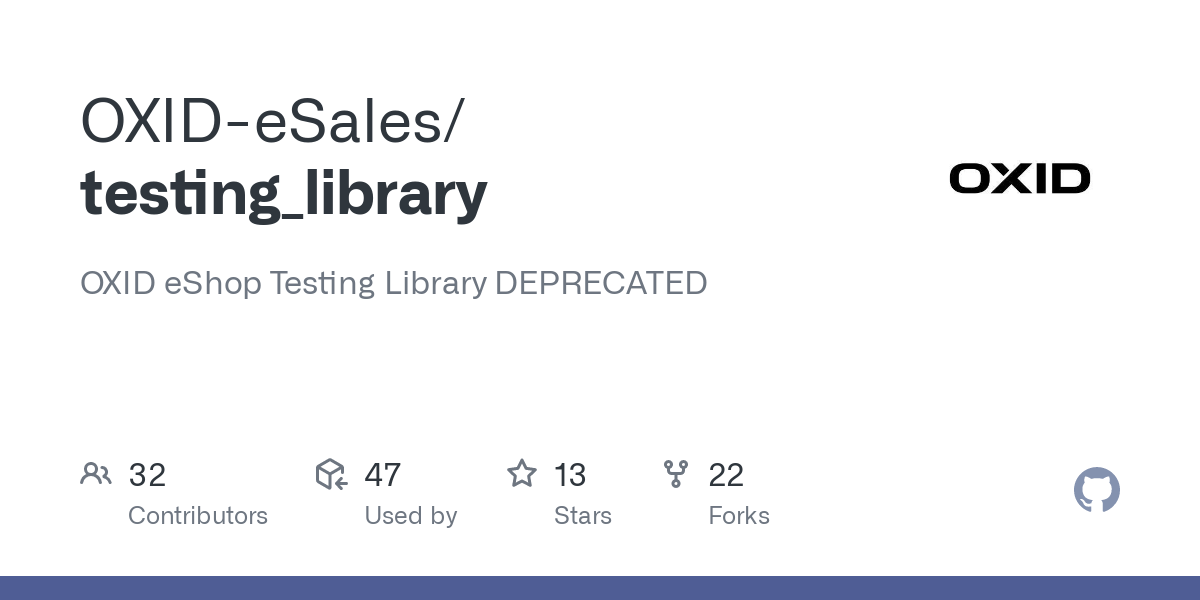Click the 32 contributors count

click(x=147, y=475)
